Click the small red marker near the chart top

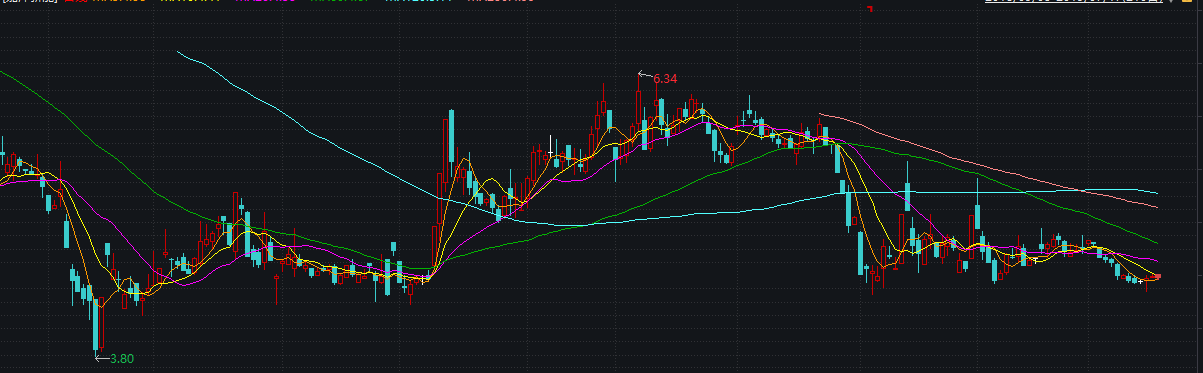click(x=870, y=8)
